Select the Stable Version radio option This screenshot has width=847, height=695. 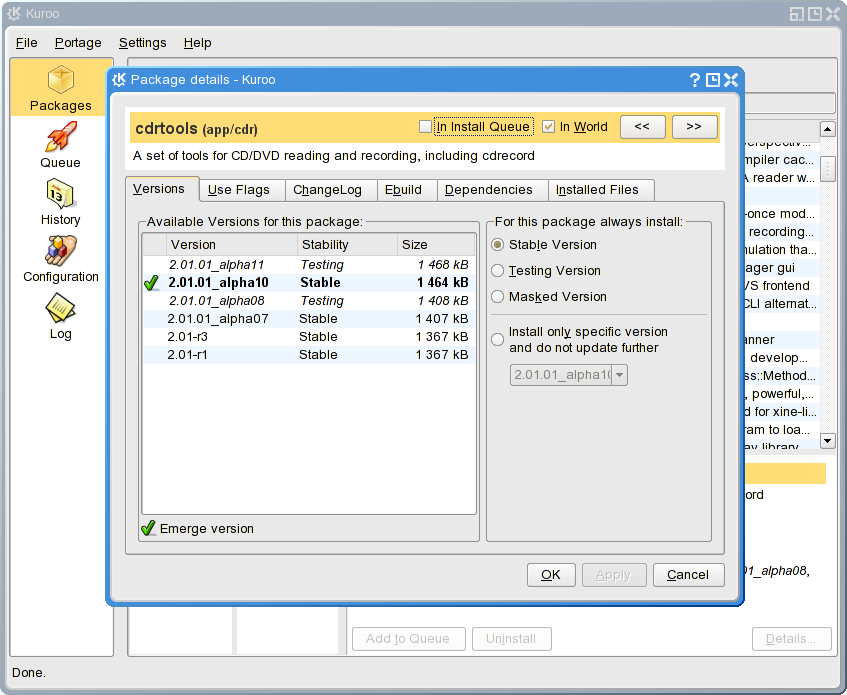pyautogui.click(x=498, y=245)
